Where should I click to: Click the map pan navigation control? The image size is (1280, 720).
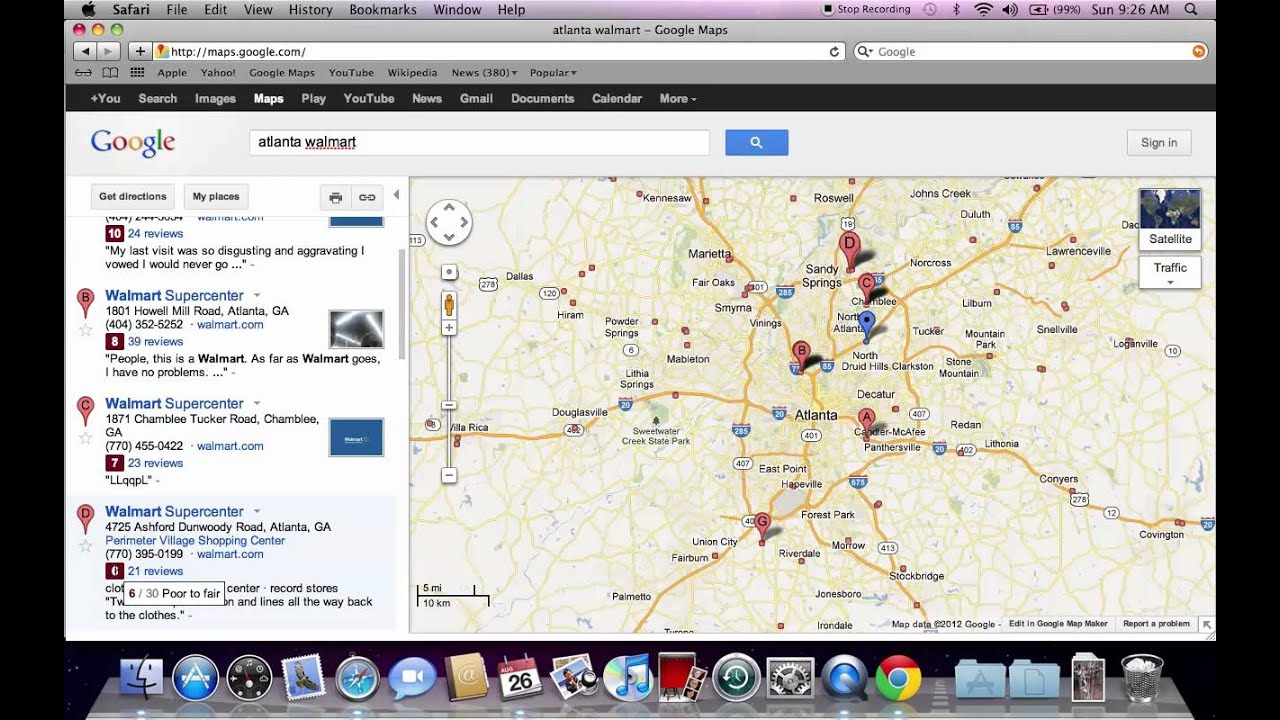[x=449, y=222]
